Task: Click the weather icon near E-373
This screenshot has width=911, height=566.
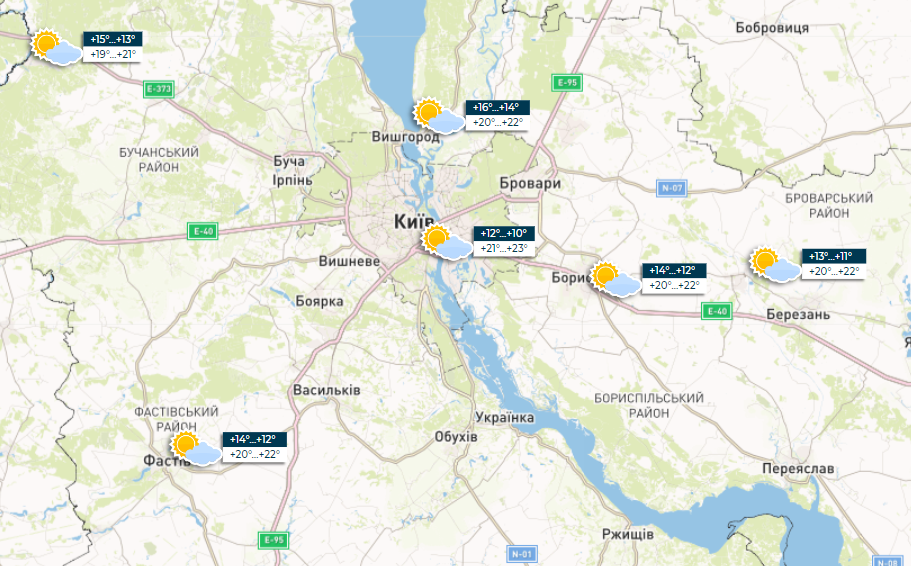Action: [x=56, y=48]
